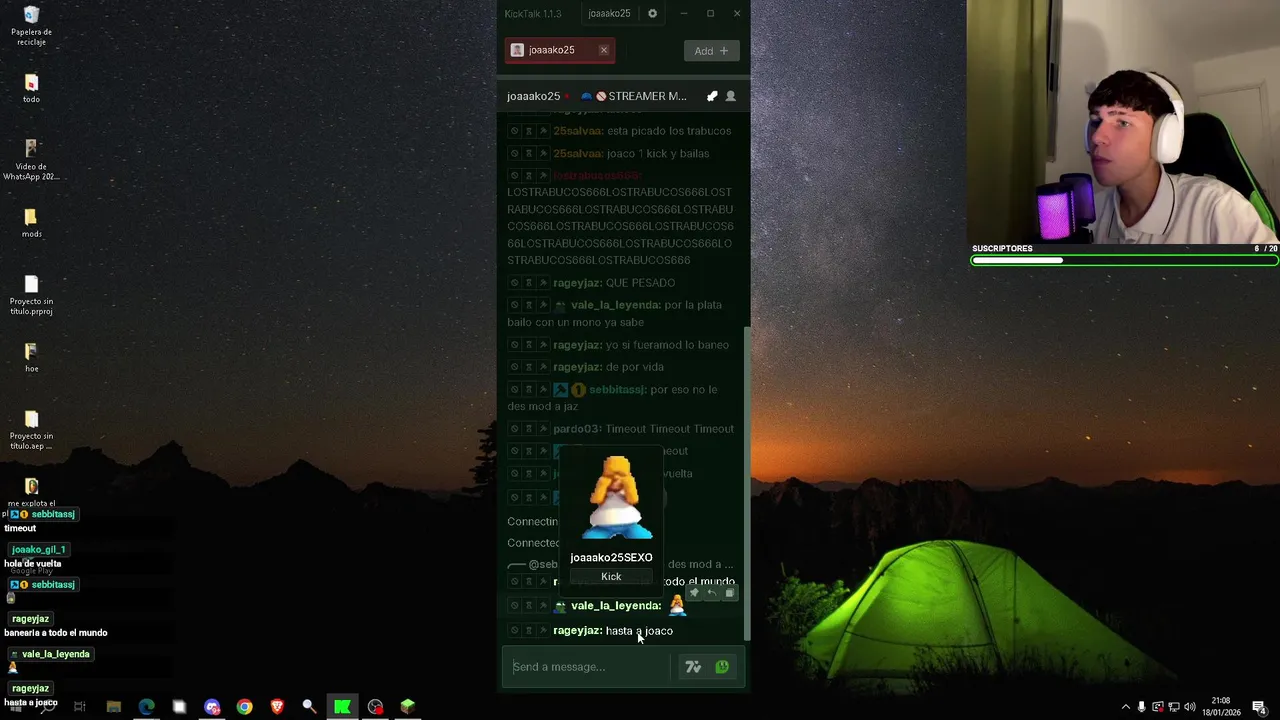Open pinned message icon in chat header

pos(712,96)
